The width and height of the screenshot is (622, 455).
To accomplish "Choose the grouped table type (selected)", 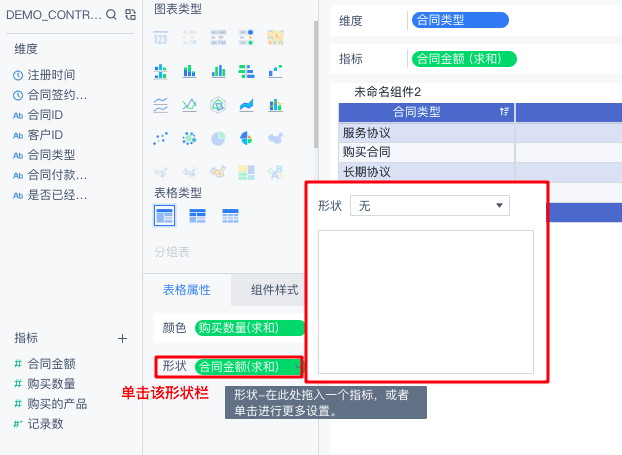I will pos(164,216).
